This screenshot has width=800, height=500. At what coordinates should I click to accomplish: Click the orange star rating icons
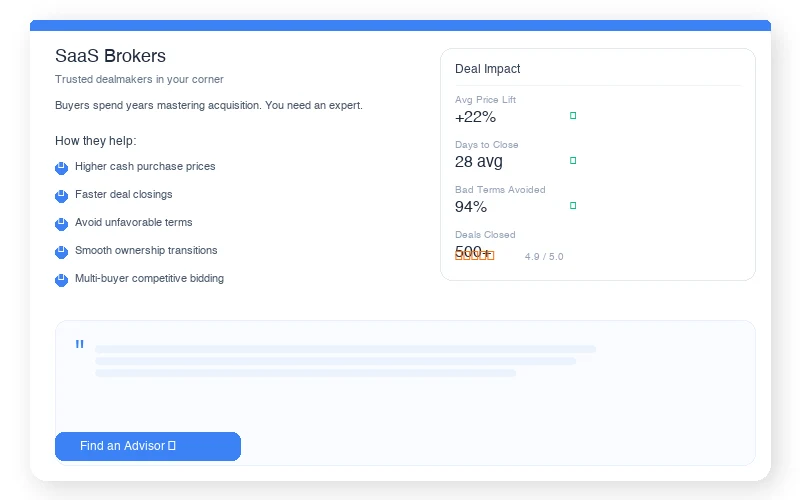pos(474,256)
